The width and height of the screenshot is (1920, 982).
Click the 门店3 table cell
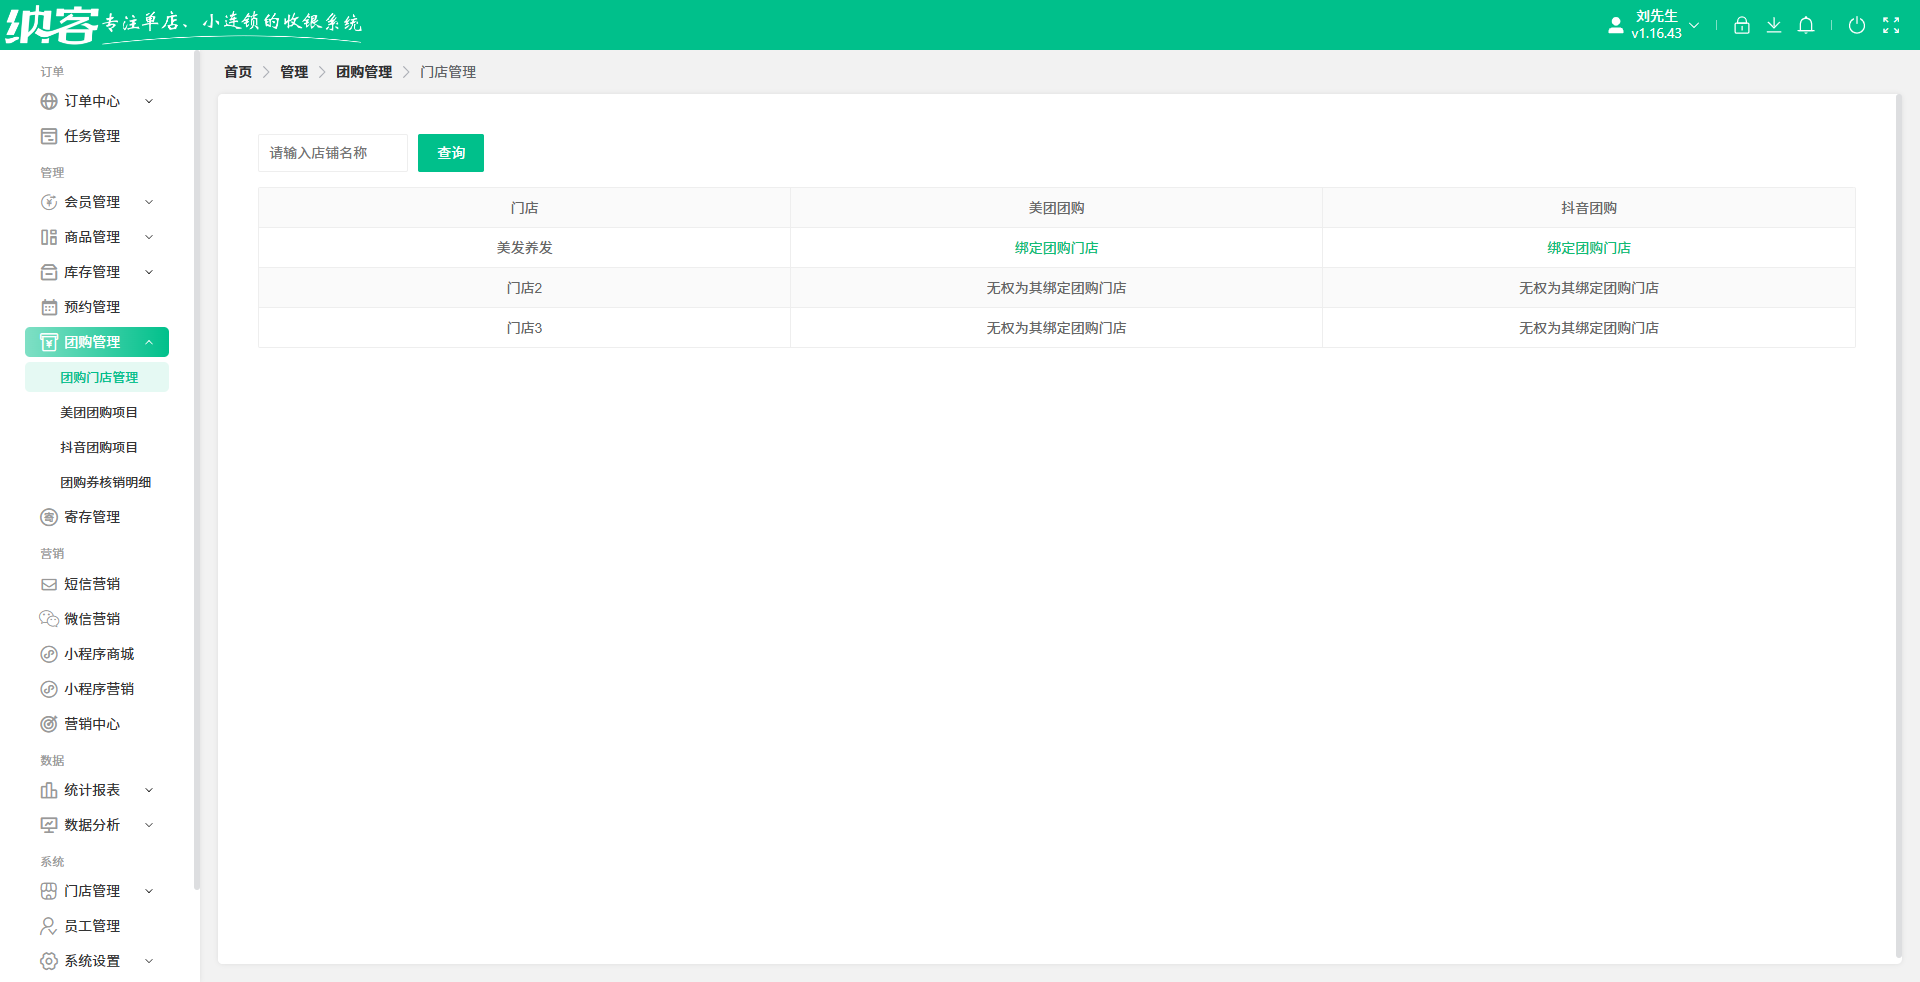[x=524, y=328]
